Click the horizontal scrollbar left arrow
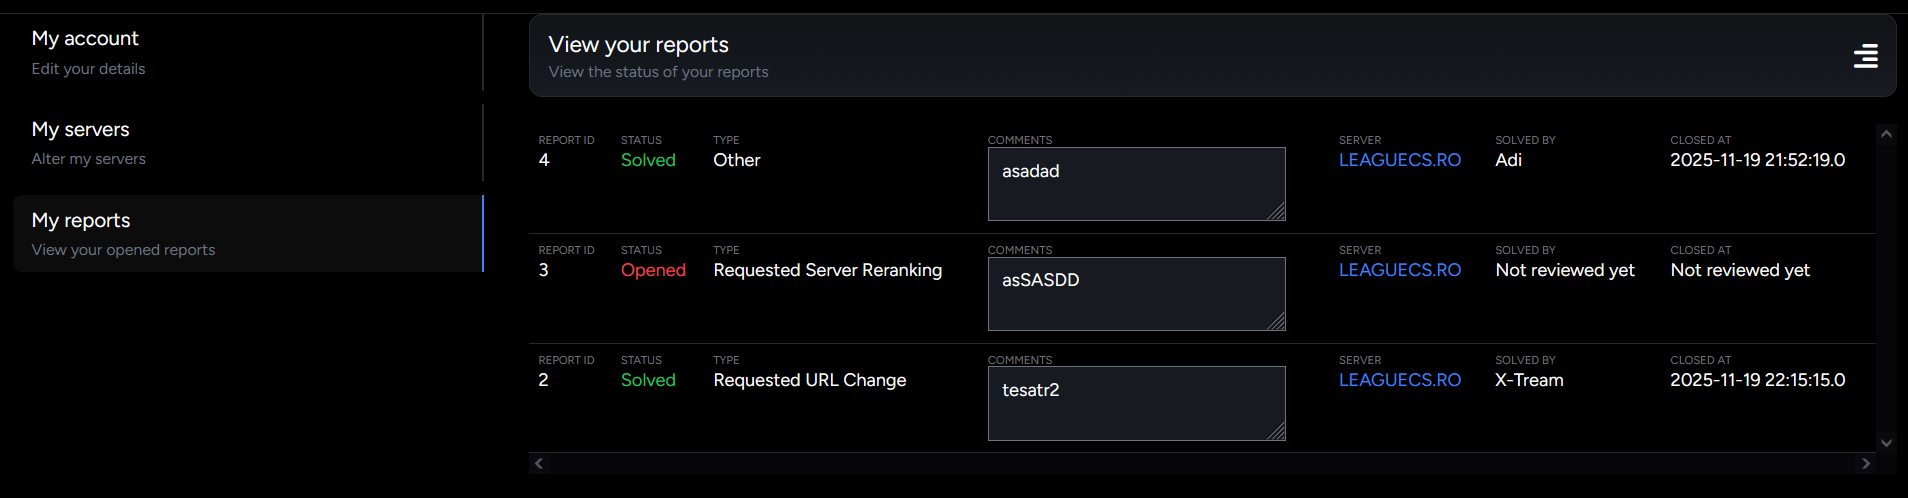Screen dimensions: 1908x498 click(540, 463)
